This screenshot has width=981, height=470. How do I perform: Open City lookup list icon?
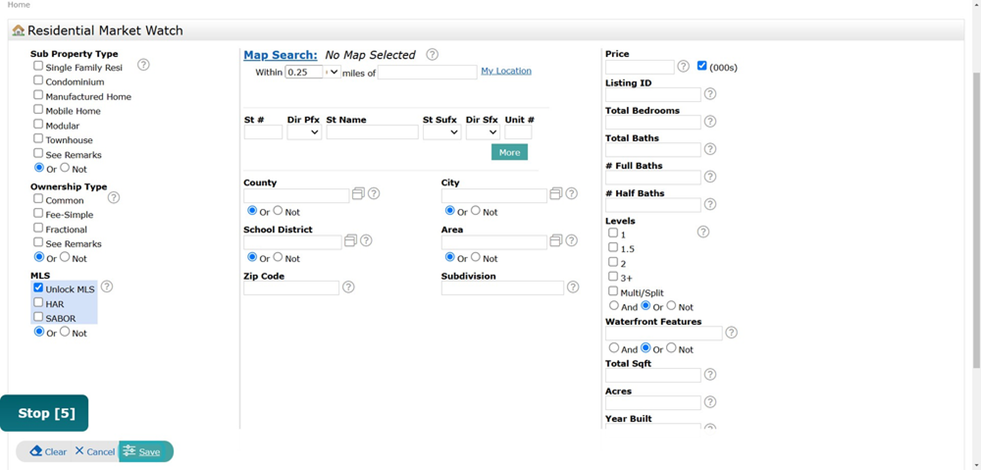(556, 193)
